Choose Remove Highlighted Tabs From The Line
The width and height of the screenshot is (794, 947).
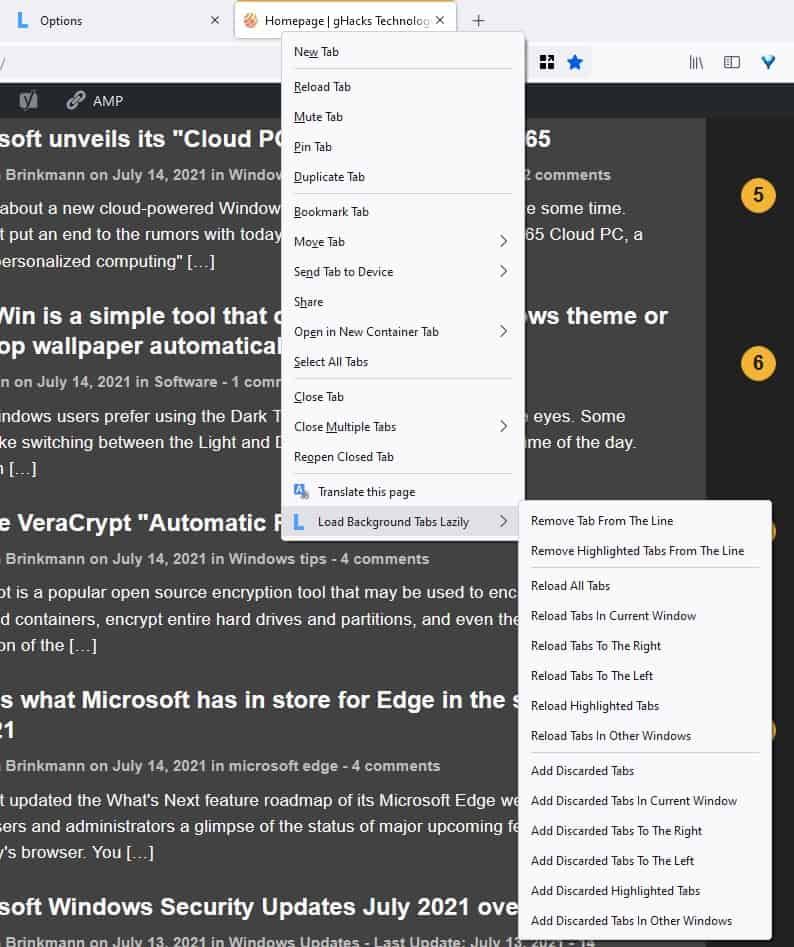coord(645,551)
